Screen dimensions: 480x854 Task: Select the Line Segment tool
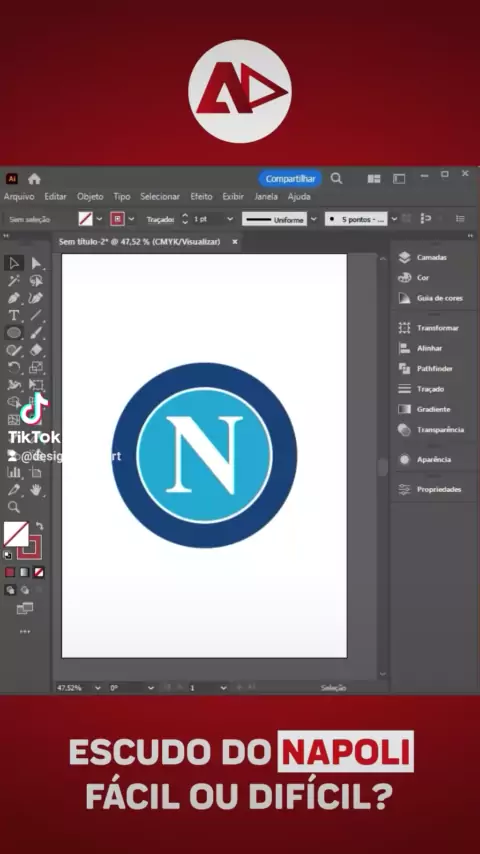coord(36,315)
